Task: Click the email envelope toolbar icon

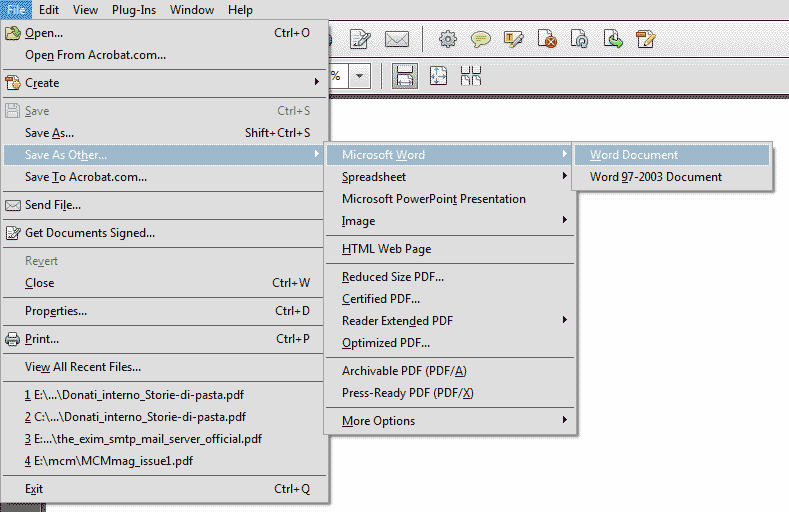Action: tap(397, 39)
